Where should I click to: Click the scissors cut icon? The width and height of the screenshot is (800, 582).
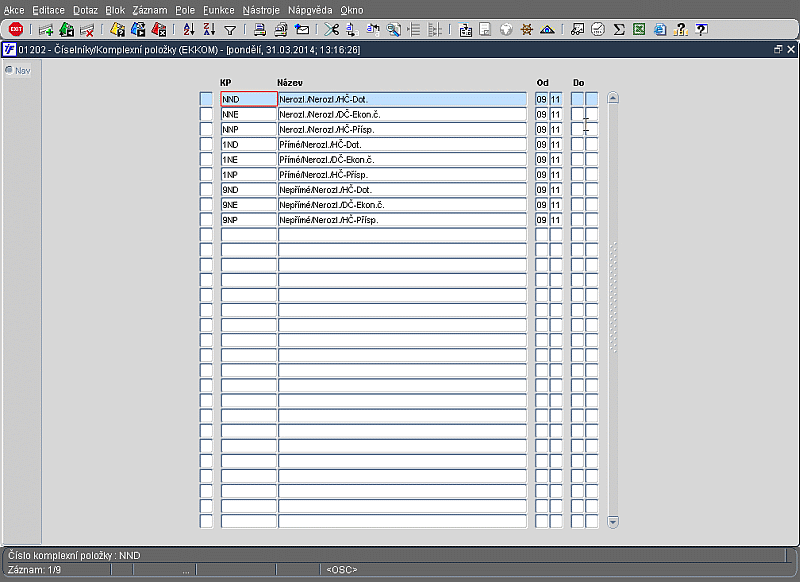click(x=331, y=30)
